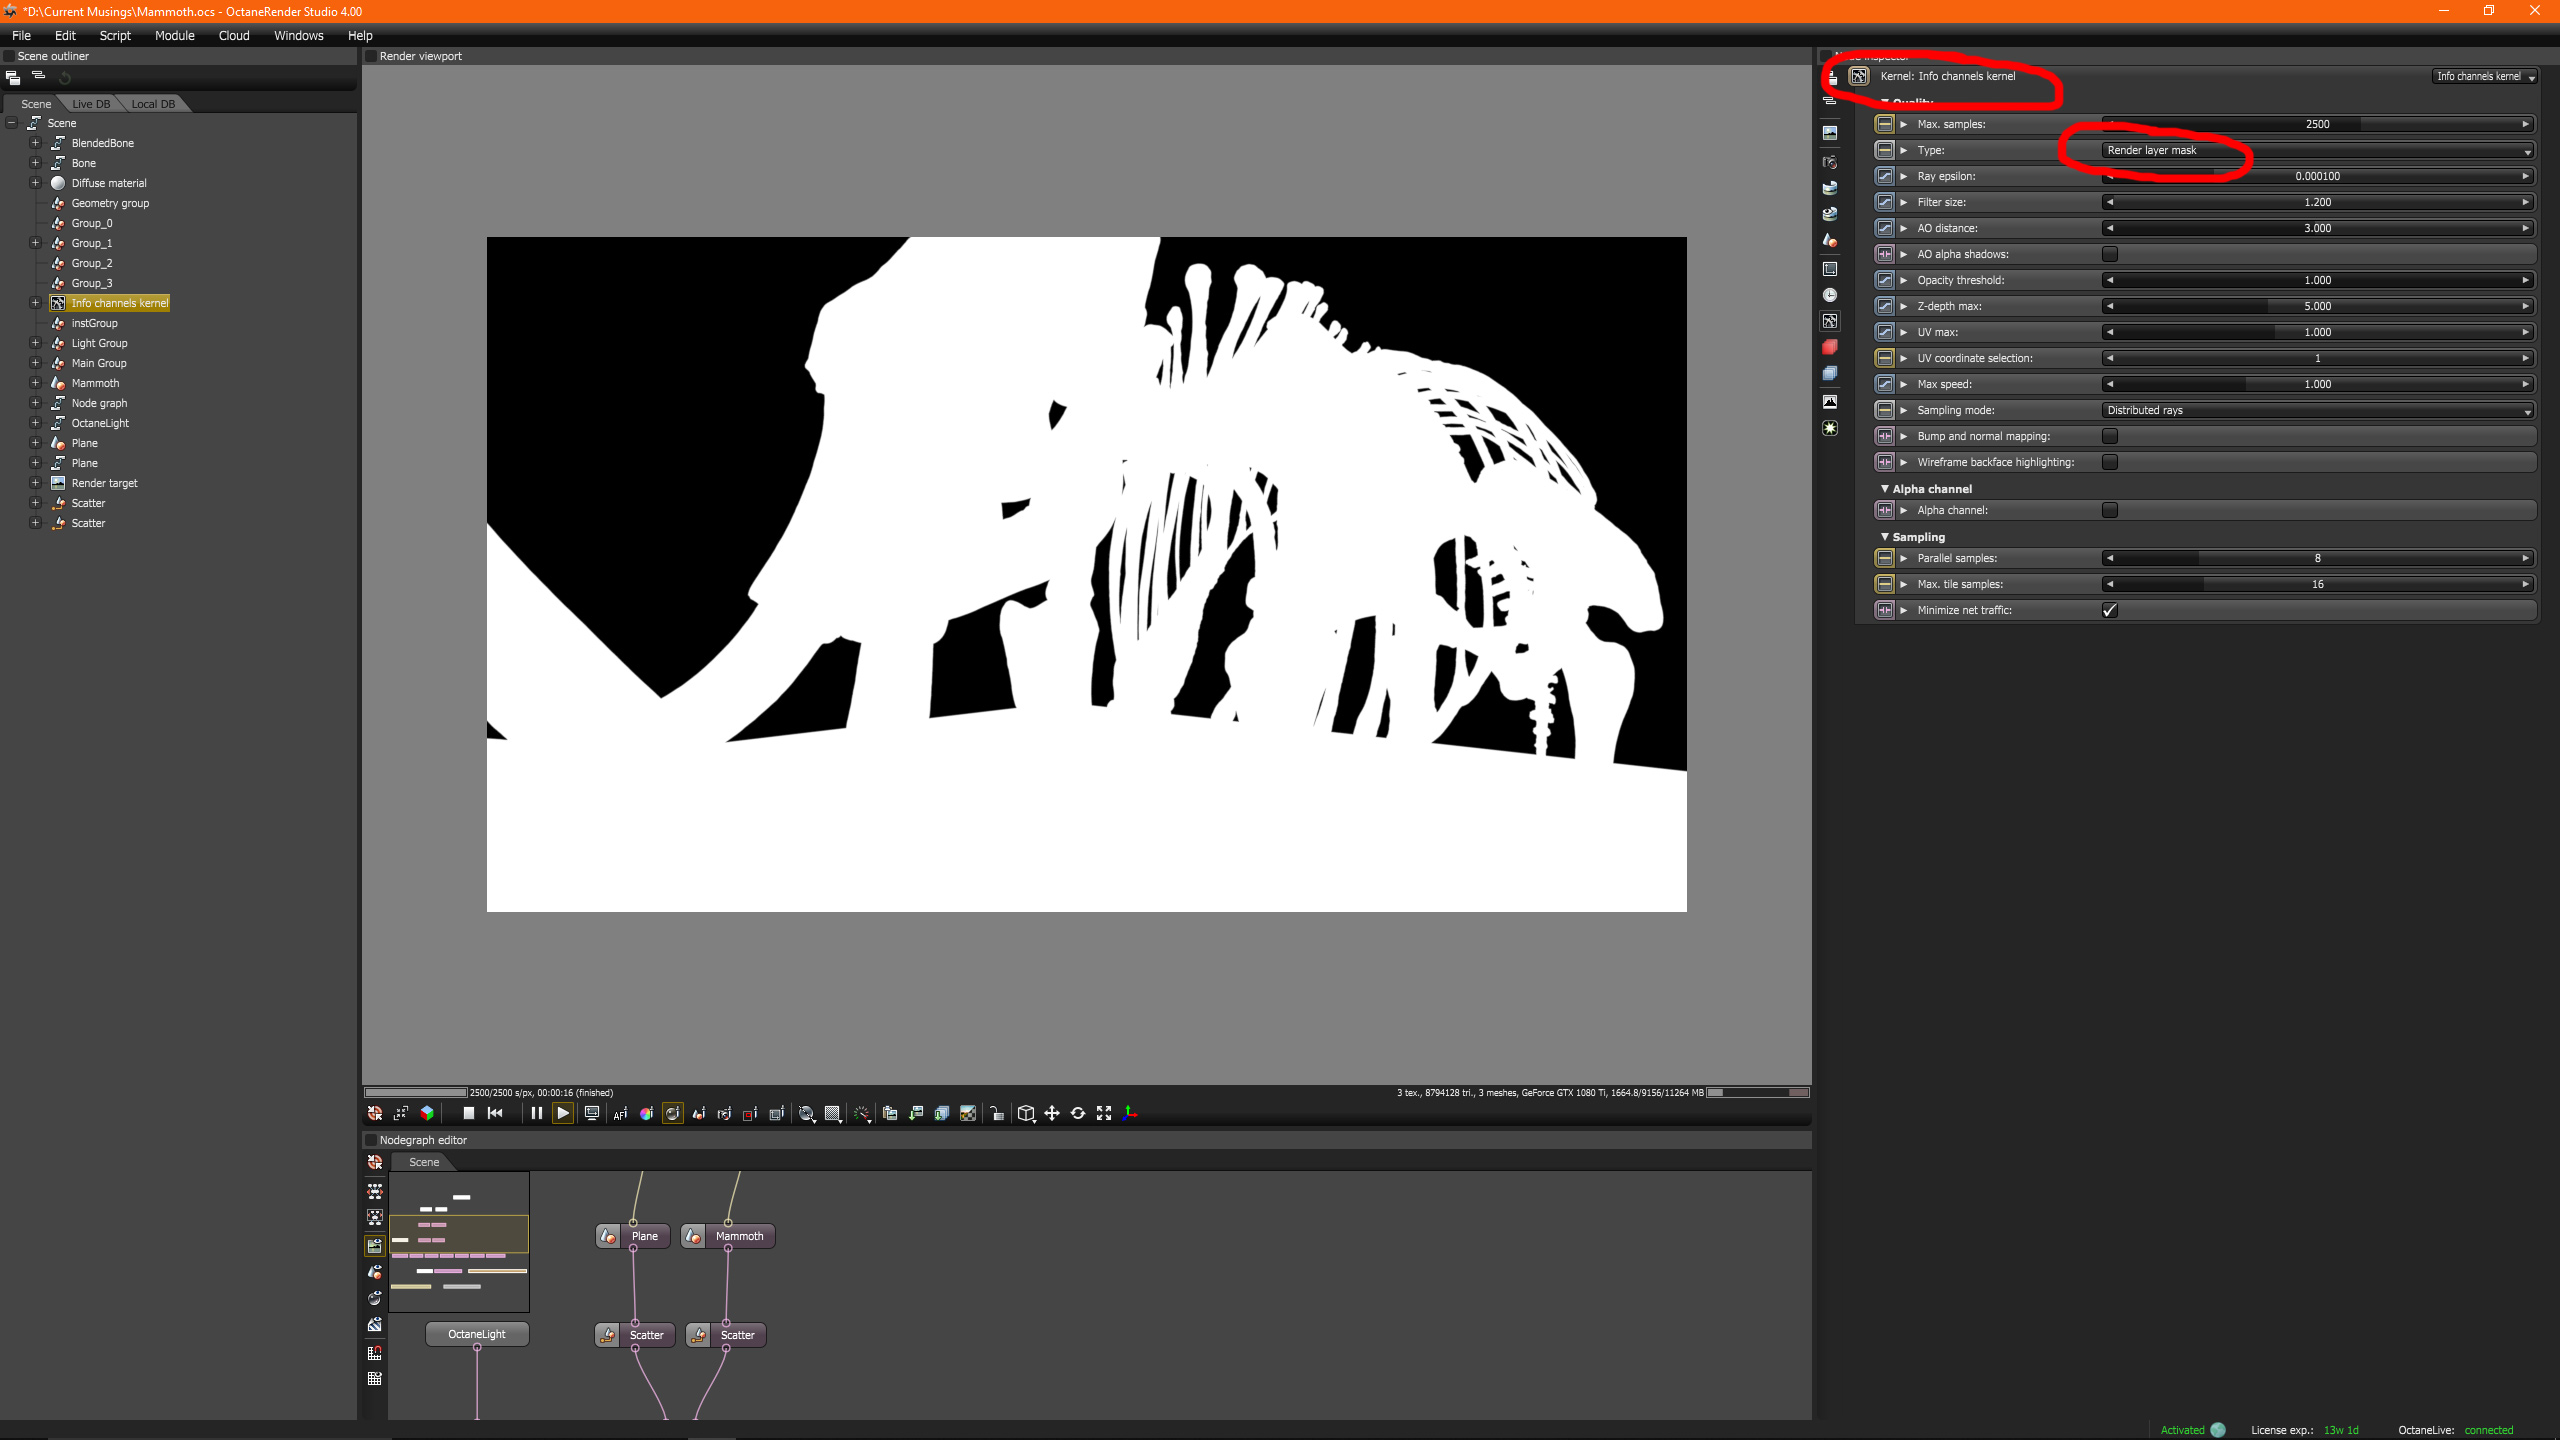
Task: Pause the render
Action: coord(536,1113)
